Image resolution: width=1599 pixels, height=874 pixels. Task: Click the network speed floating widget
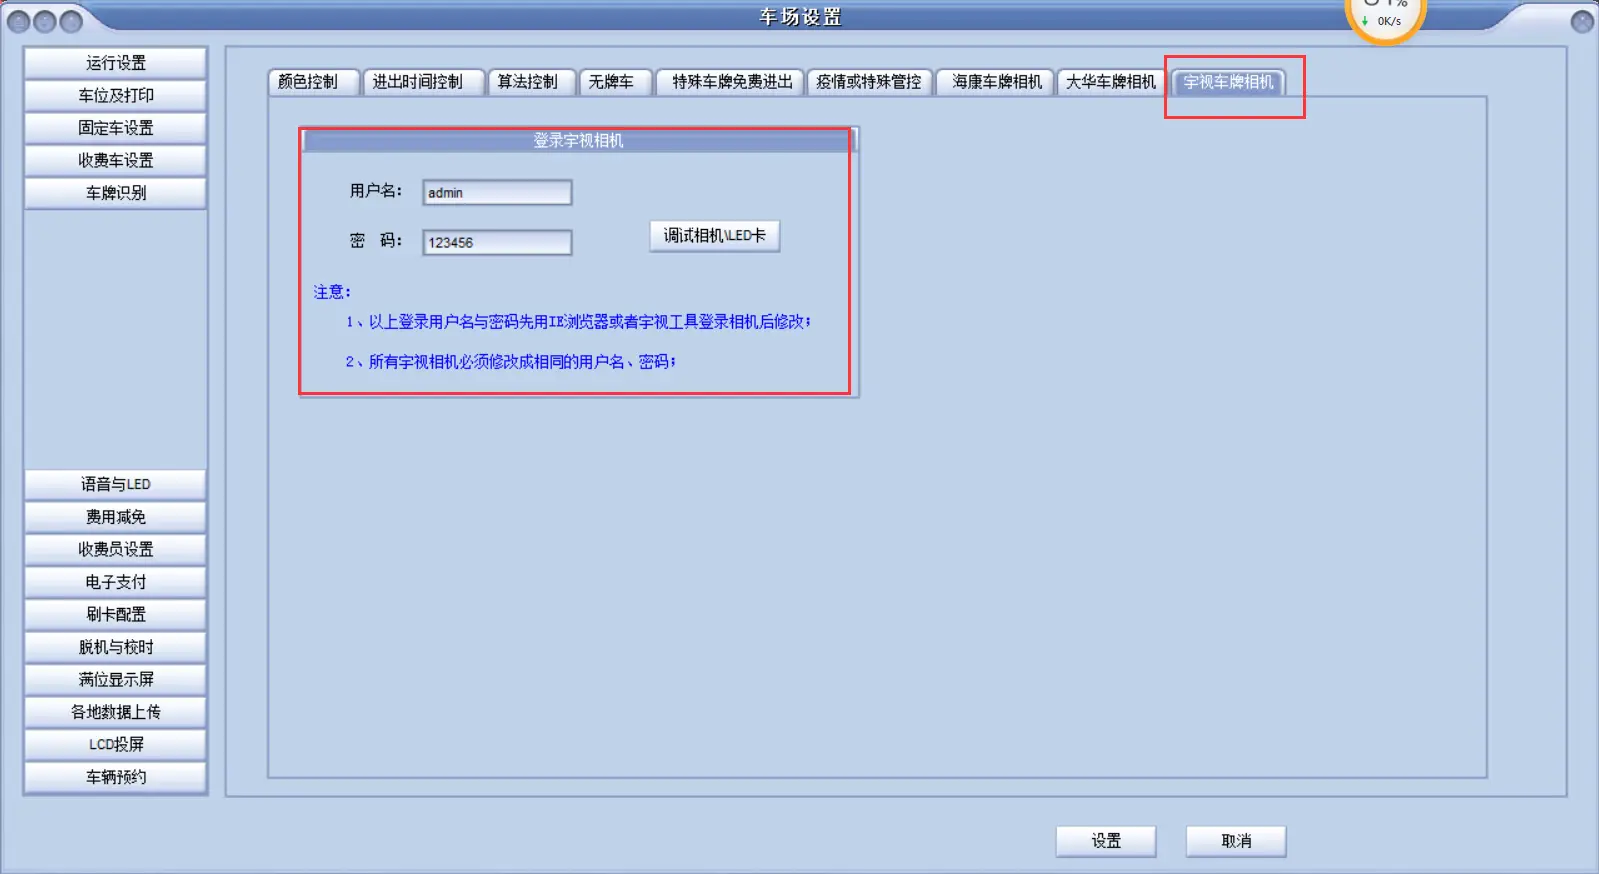pos(1386,18)
